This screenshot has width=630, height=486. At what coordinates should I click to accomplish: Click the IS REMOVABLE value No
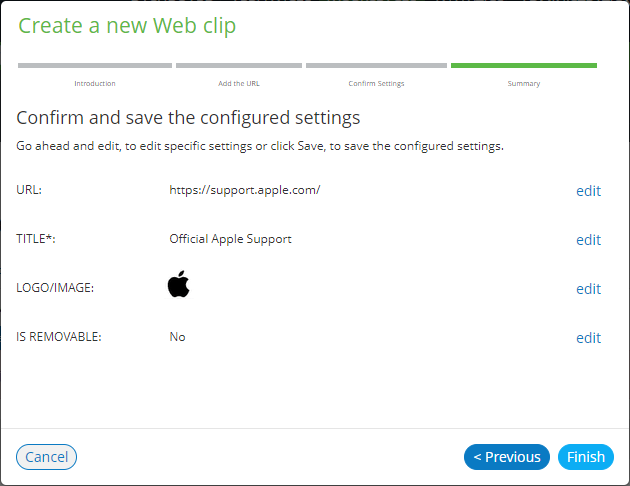[x=177, y=337]
